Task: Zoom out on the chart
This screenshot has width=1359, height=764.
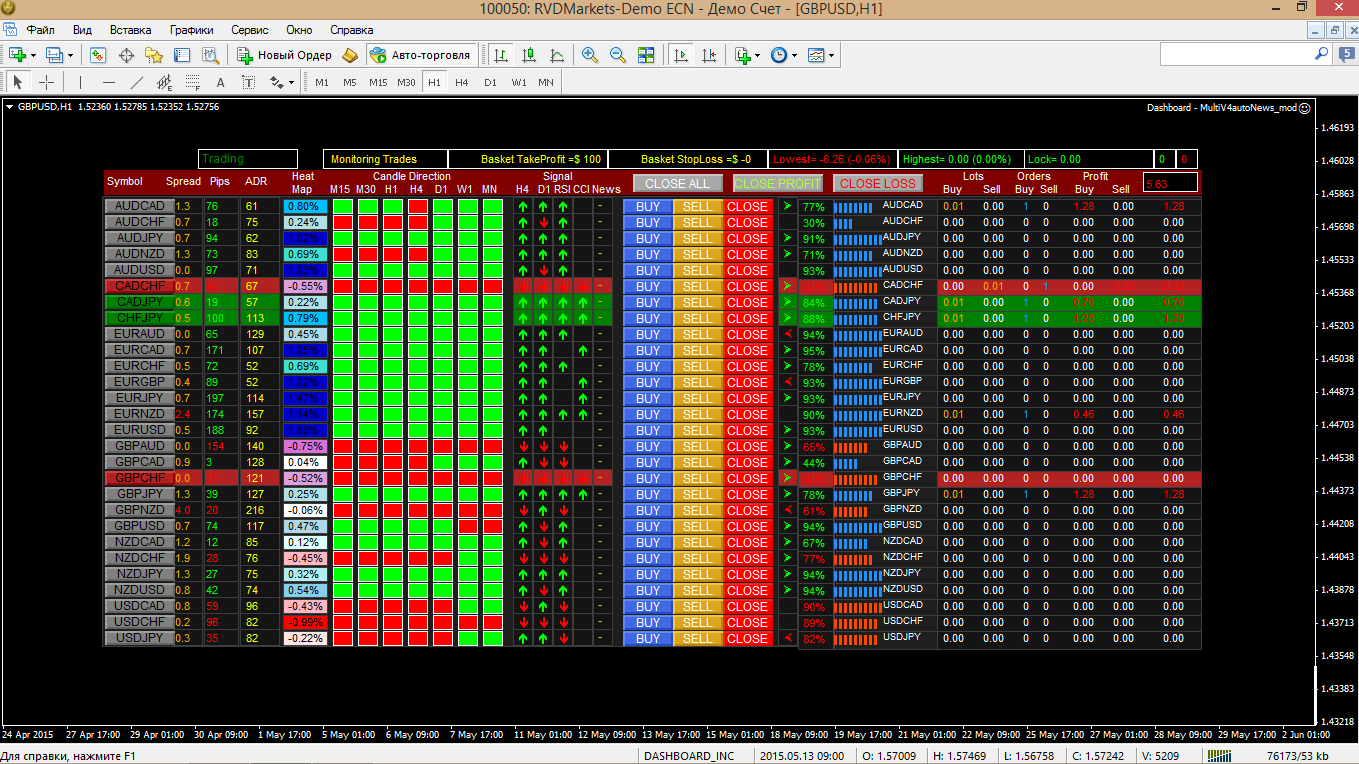Action: 618,55
